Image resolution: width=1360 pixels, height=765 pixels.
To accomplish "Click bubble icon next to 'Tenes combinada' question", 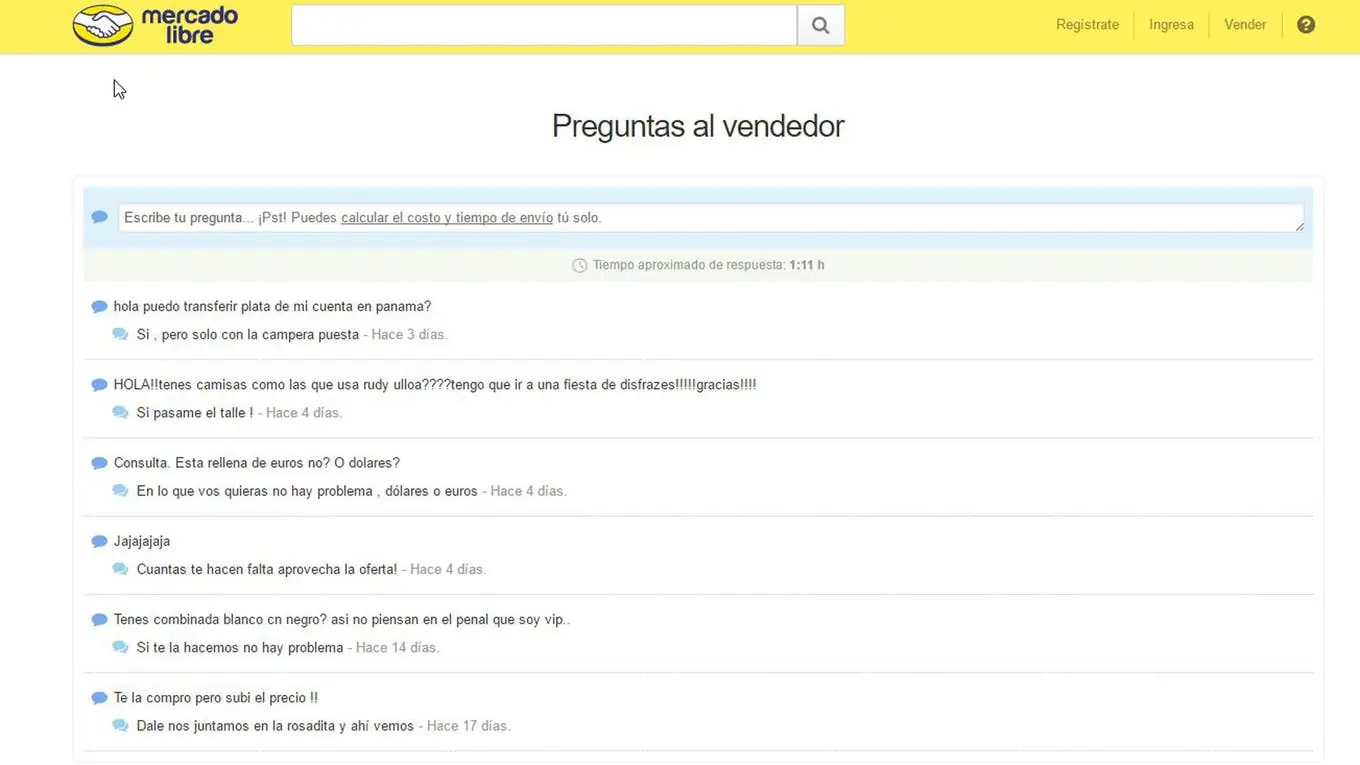I will tap(99, 620).
